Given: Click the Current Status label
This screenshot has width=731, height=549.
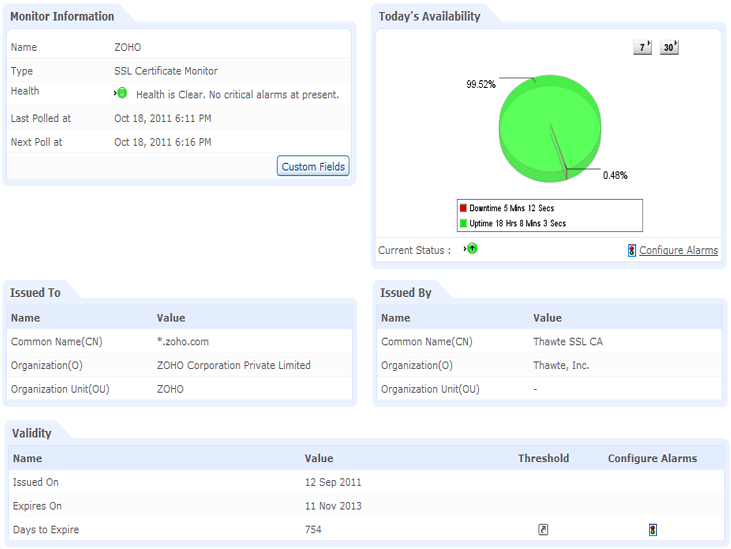Looking at the screenshot, I should click(x=414, y=250).
